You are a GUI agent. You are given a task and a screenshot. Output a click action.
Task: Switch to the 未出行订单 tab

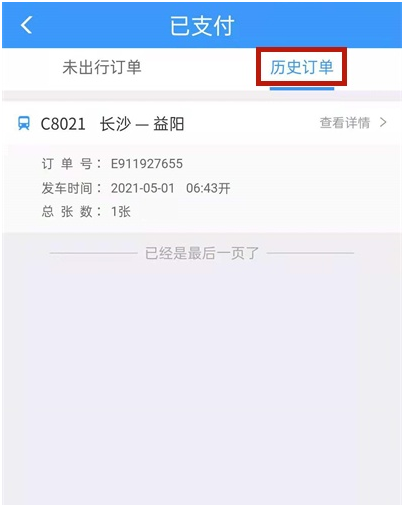[102, 67]
